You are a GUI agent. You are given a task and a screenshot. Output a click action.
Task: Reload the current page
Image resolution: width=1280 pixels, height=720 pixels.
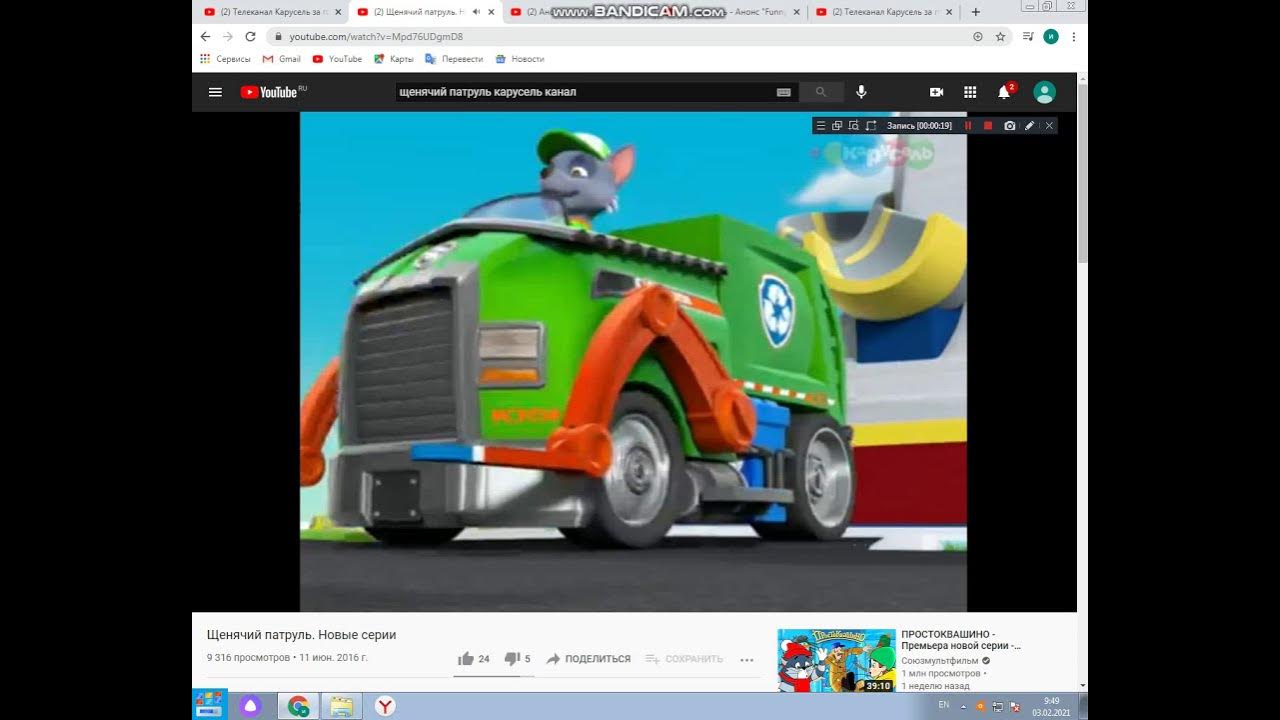250,36
